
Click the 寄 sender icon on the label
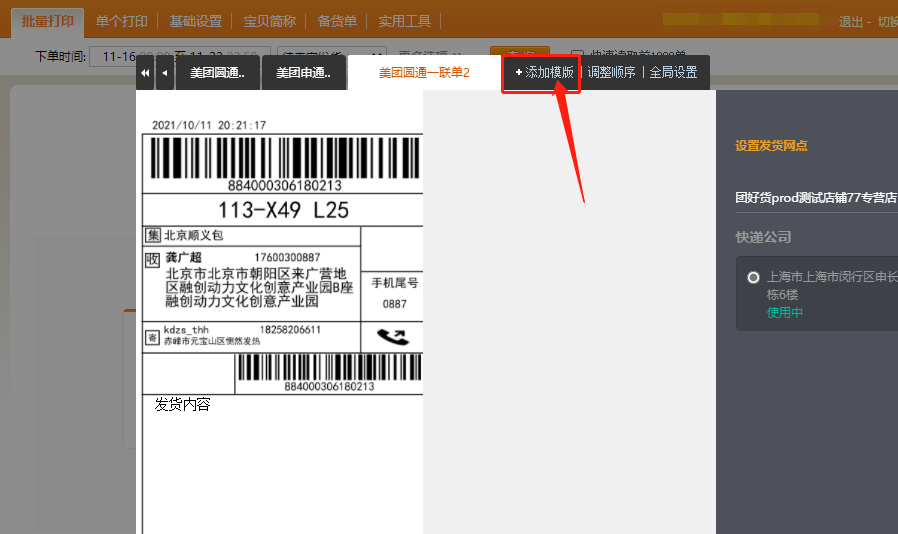coord(152,337)
